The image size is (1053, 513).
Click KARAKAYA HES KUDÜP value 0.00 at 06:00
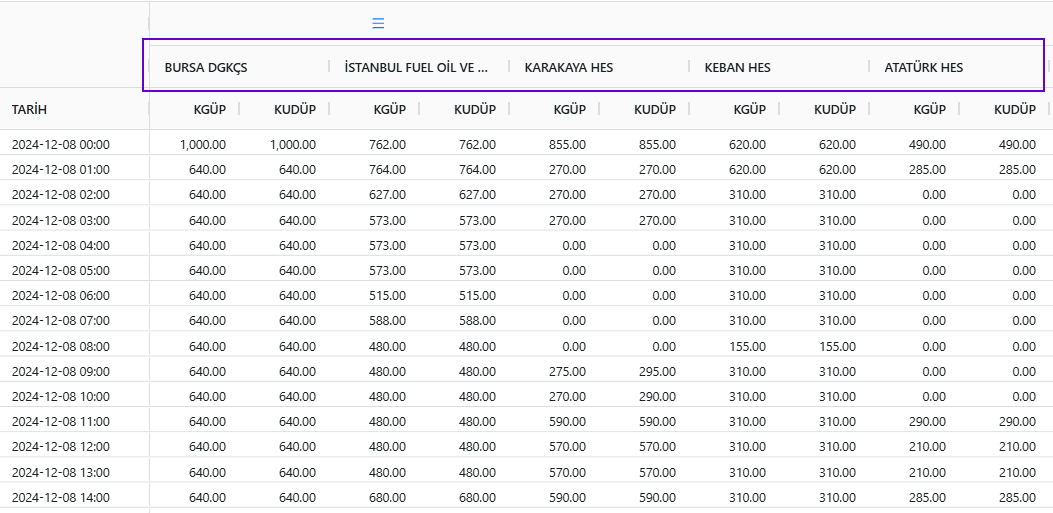pyautogui.click(x=663, y=296)
